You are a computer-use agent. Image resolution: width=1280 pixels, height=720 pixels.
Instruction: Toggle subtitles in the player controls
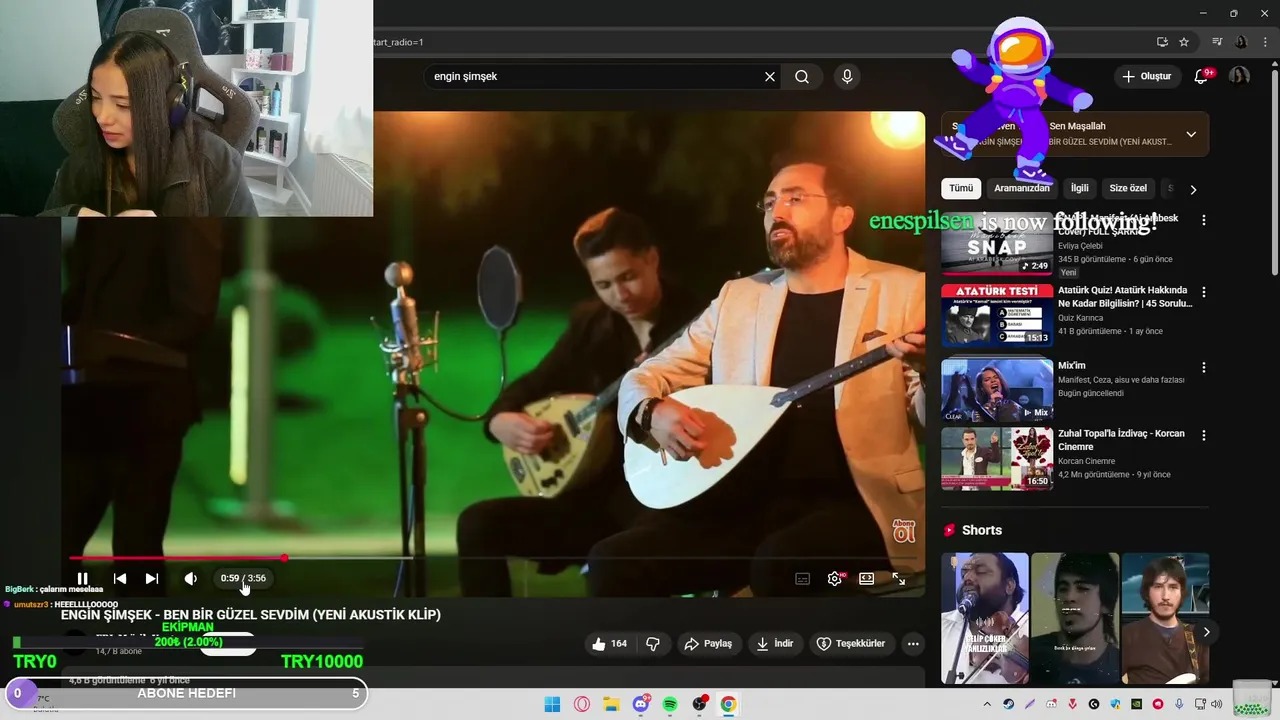coord(802,578)
